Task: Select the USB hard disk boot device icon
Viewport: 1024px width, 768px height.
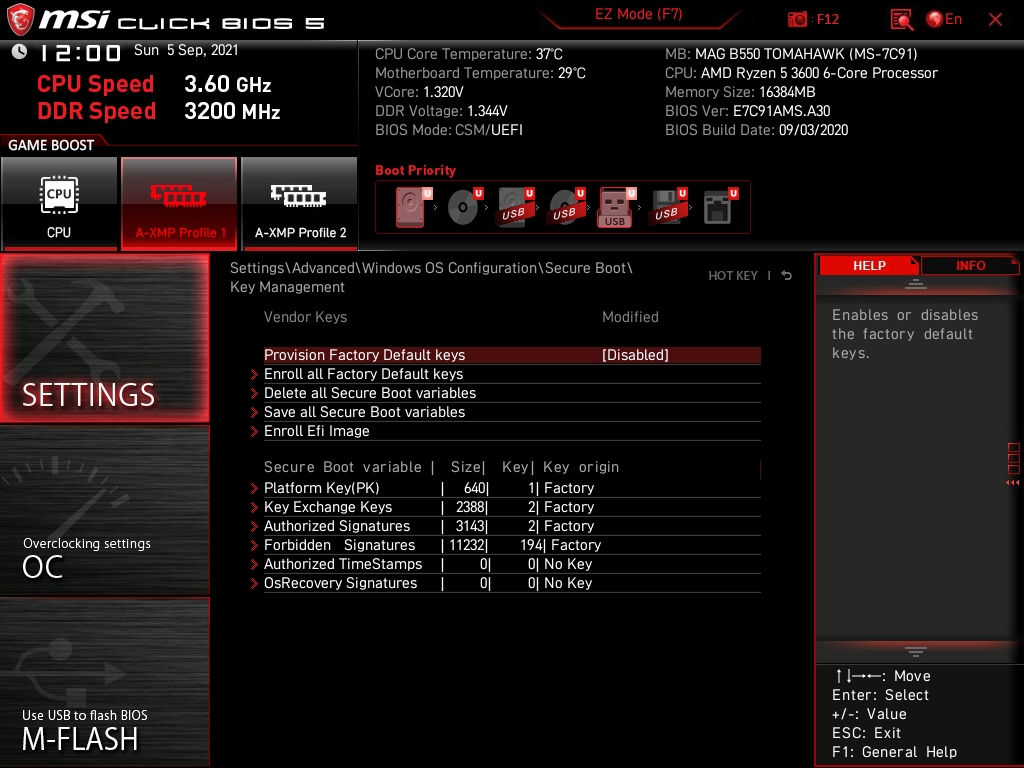Action: click(x=515, y=207)
